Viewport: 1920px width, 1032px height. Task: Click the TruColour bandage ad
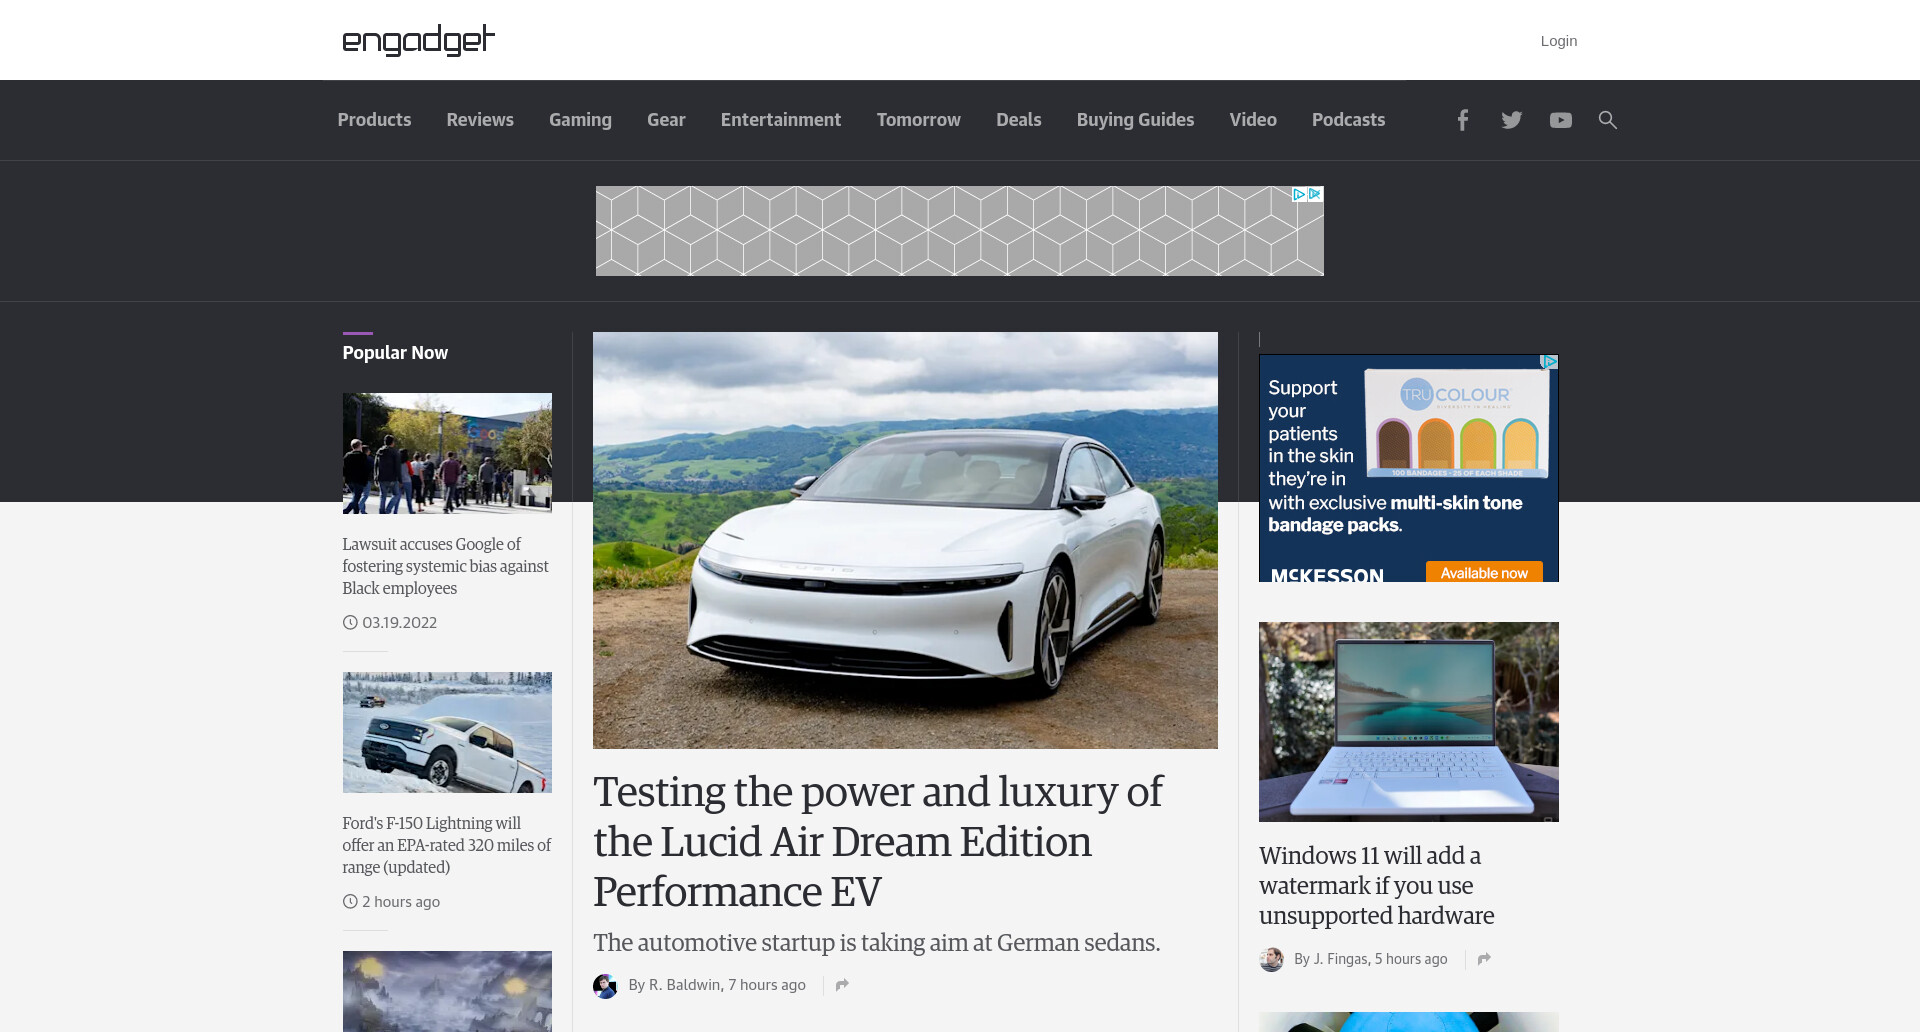[x=1408, y=468]
